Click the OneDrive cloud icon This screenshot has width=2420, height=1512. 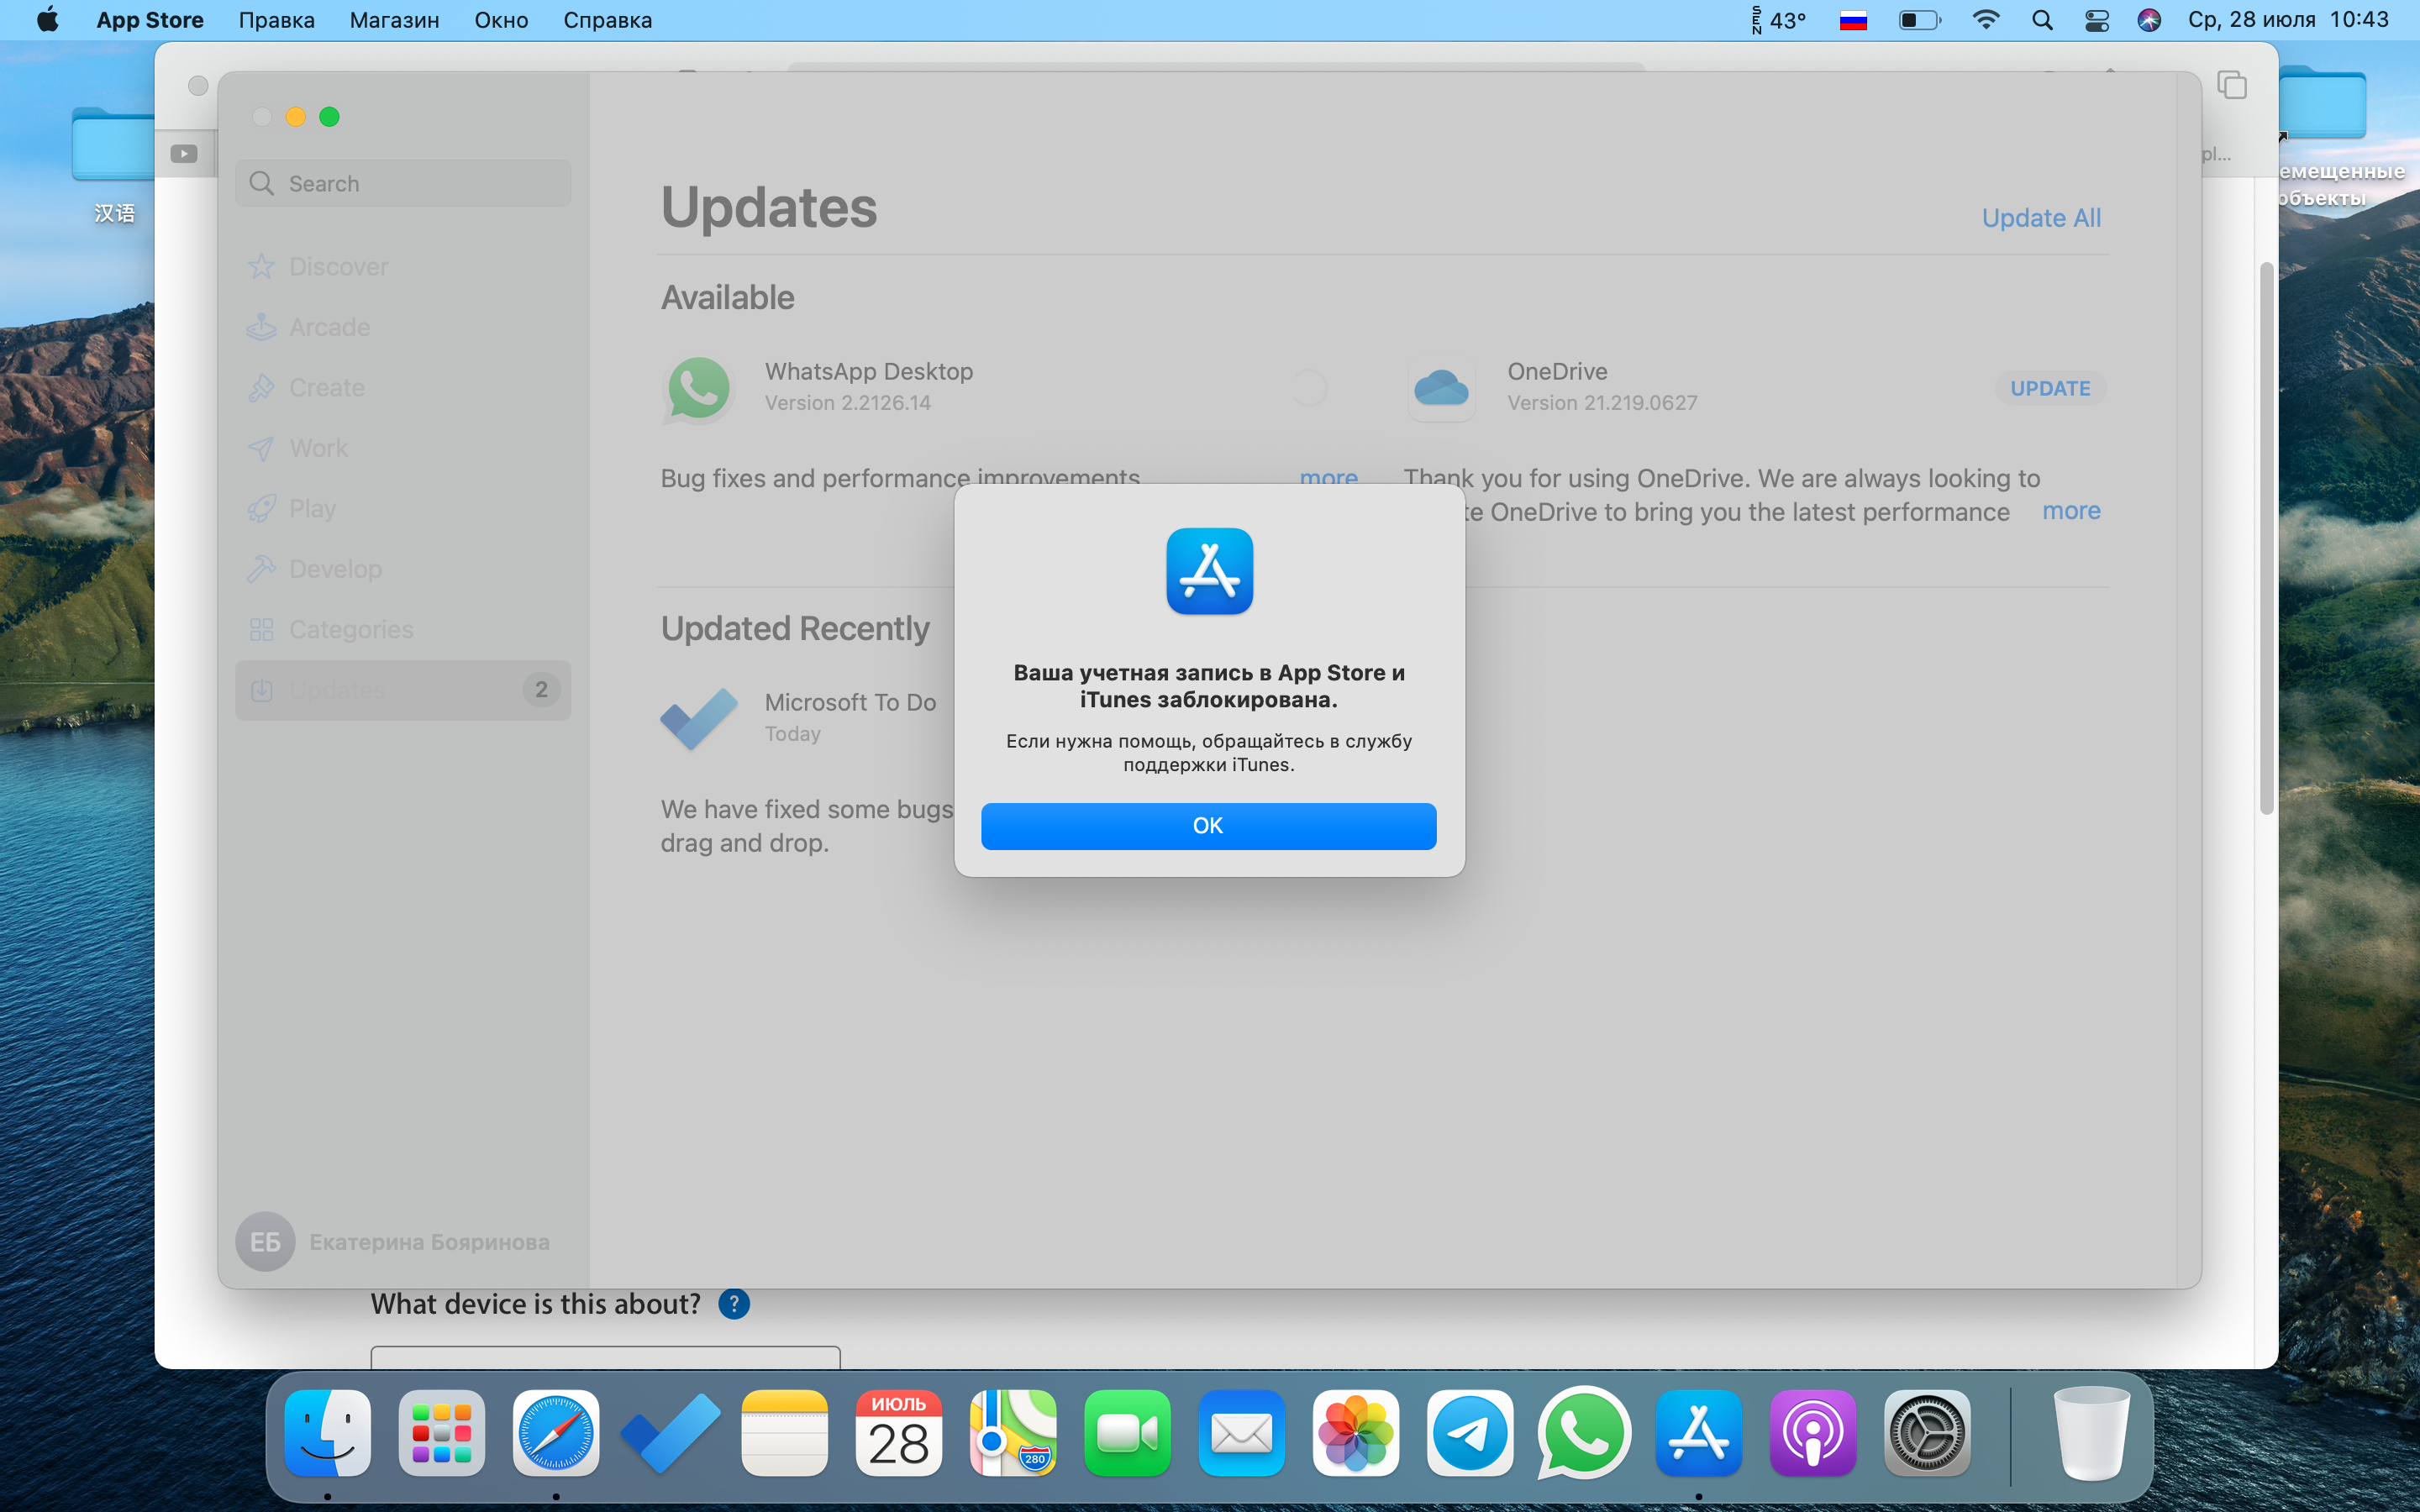(1441, 388)
